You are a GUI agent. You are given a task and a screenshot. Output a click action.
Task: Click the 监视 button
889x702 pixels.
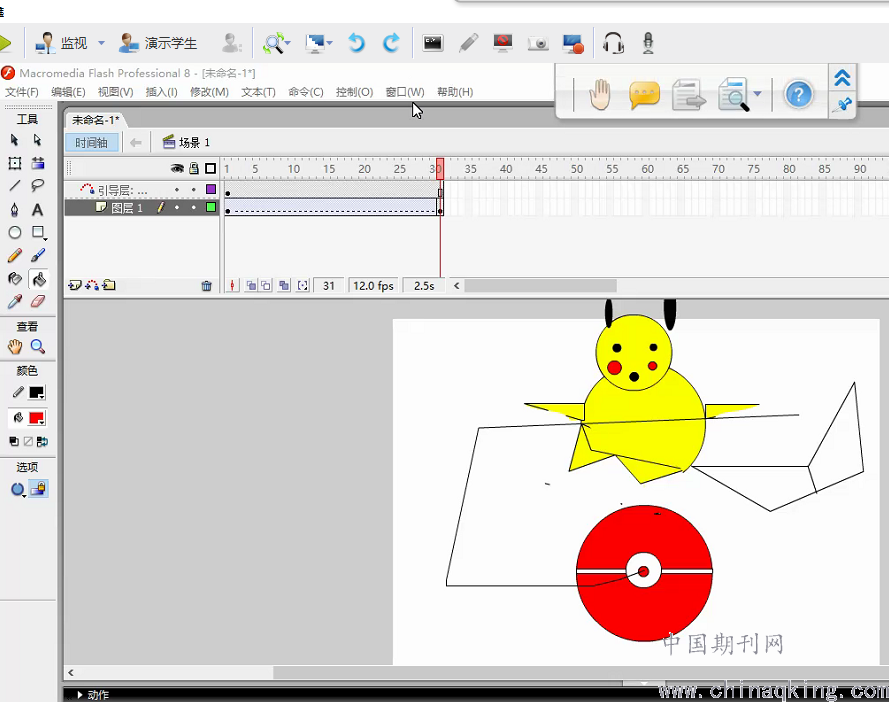coord(62,43)
